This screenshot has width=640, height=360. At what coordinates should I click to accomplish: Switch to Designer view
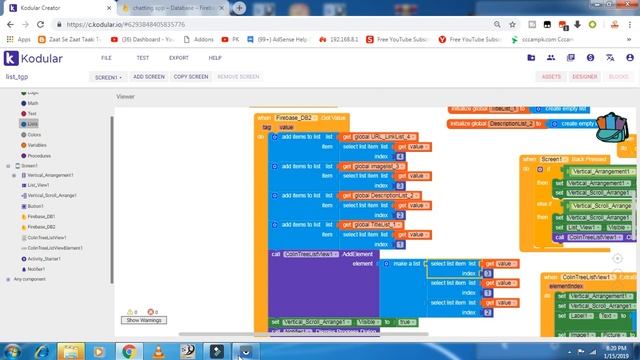(x=584, y=77)
